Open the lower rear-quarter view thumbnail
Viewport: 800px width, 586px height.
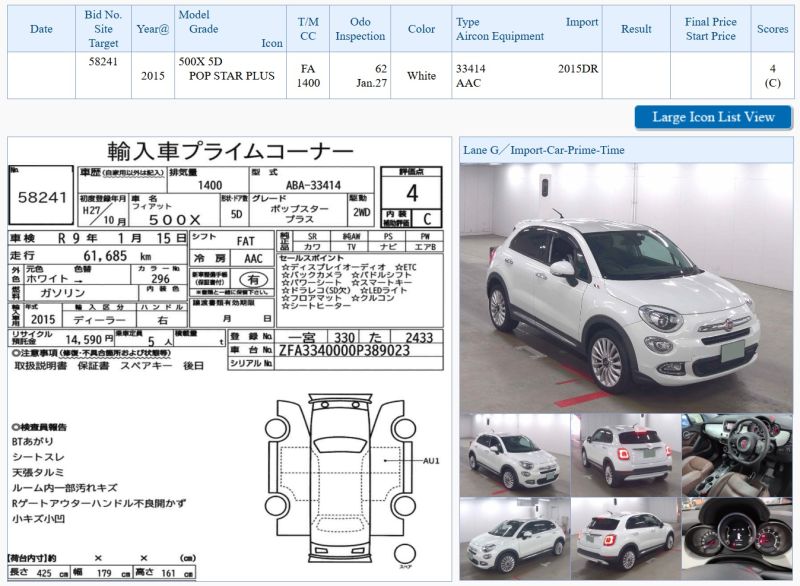click(626, 539)
